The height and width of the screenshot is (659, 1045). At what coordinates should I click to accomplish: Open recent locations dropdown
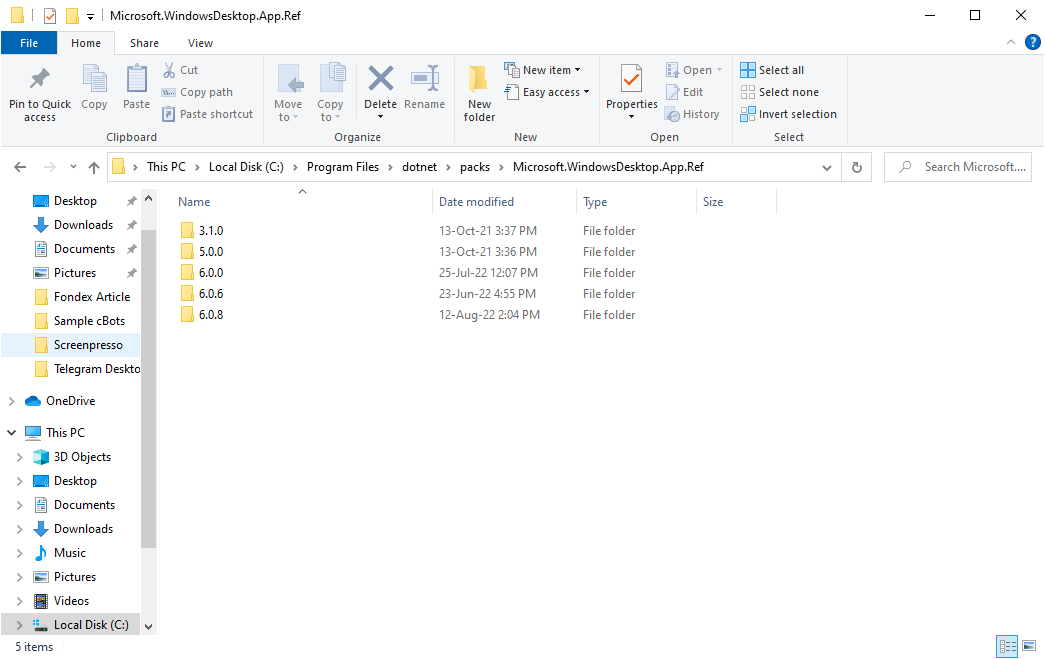tap(73, 167)
